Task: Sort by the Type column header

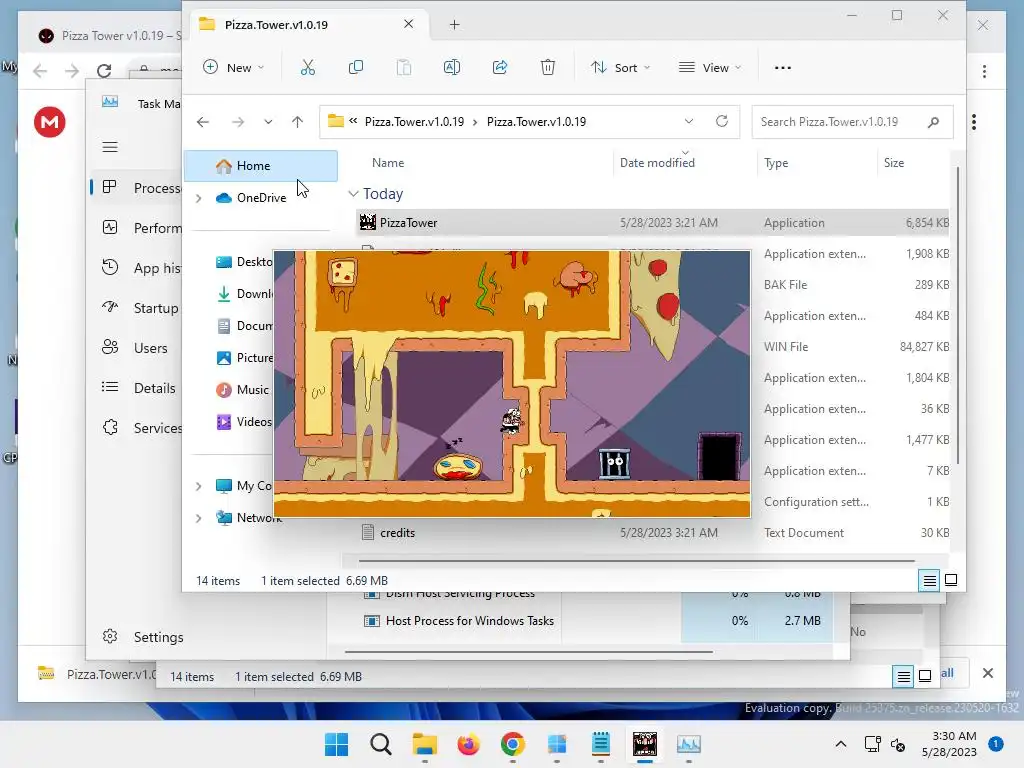Action: coord(776,163)
